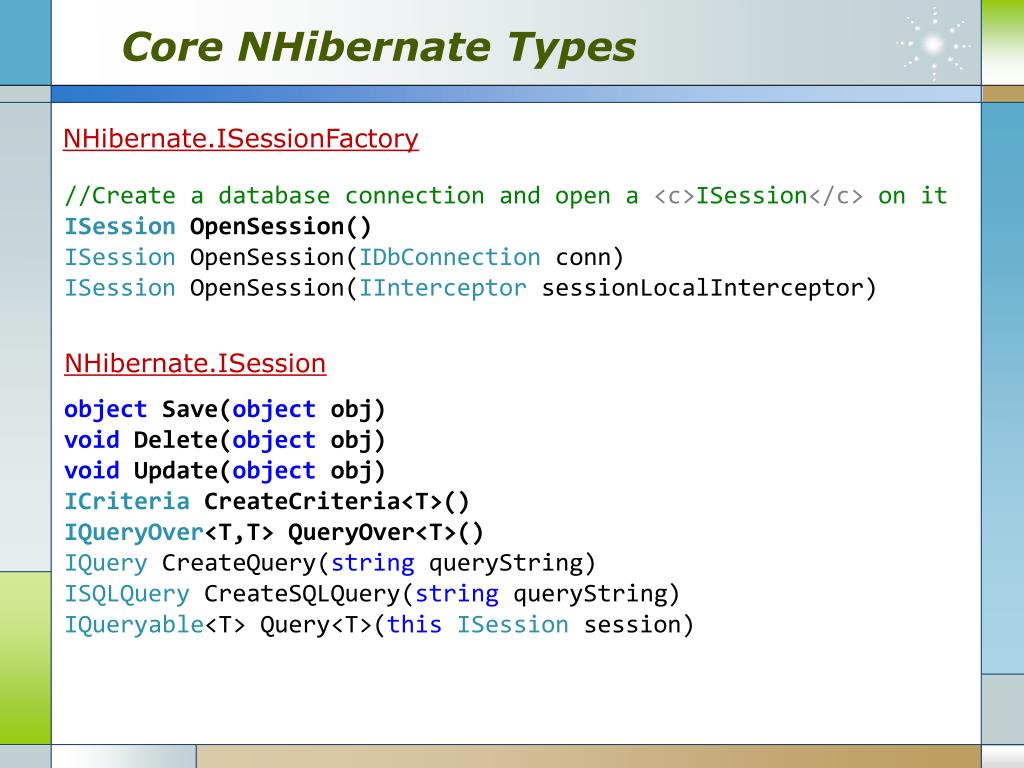Click the green comment line about database connection
This screenshot has width=1024, height=768.
(505, 196)
